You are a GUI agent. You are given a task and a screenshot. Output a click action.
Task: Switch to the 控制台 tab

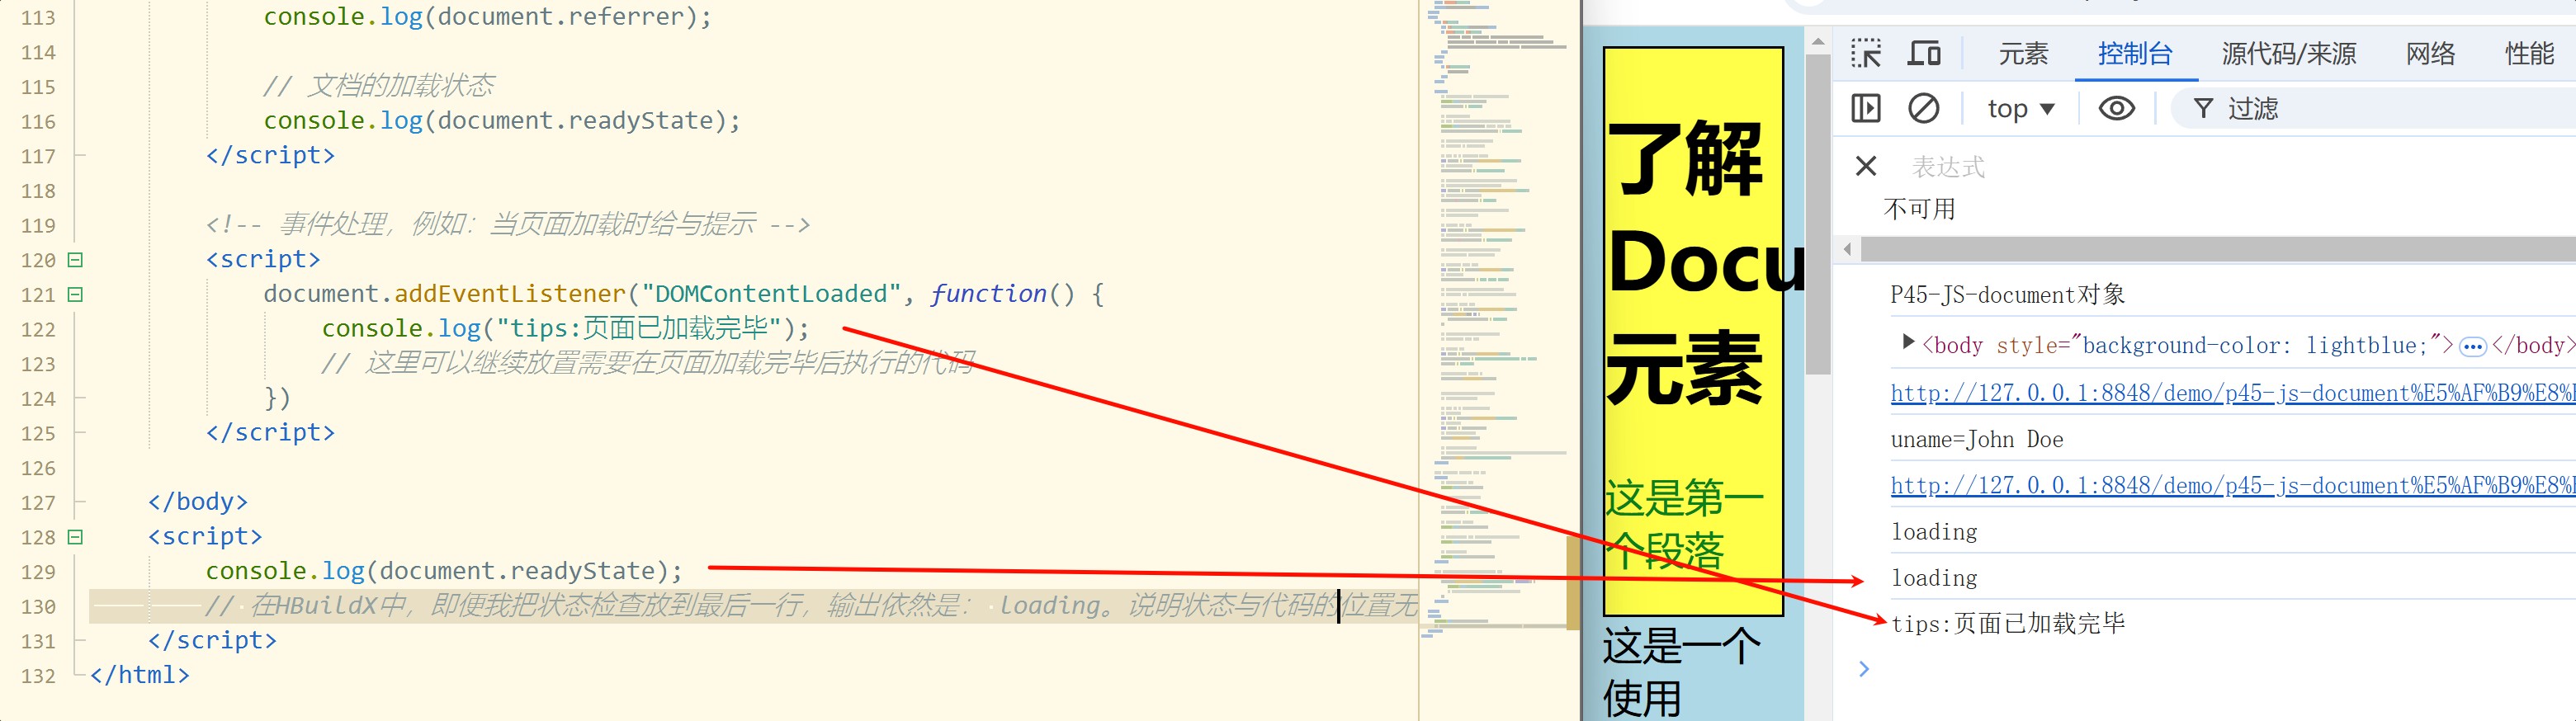[x=2135, y=54]
